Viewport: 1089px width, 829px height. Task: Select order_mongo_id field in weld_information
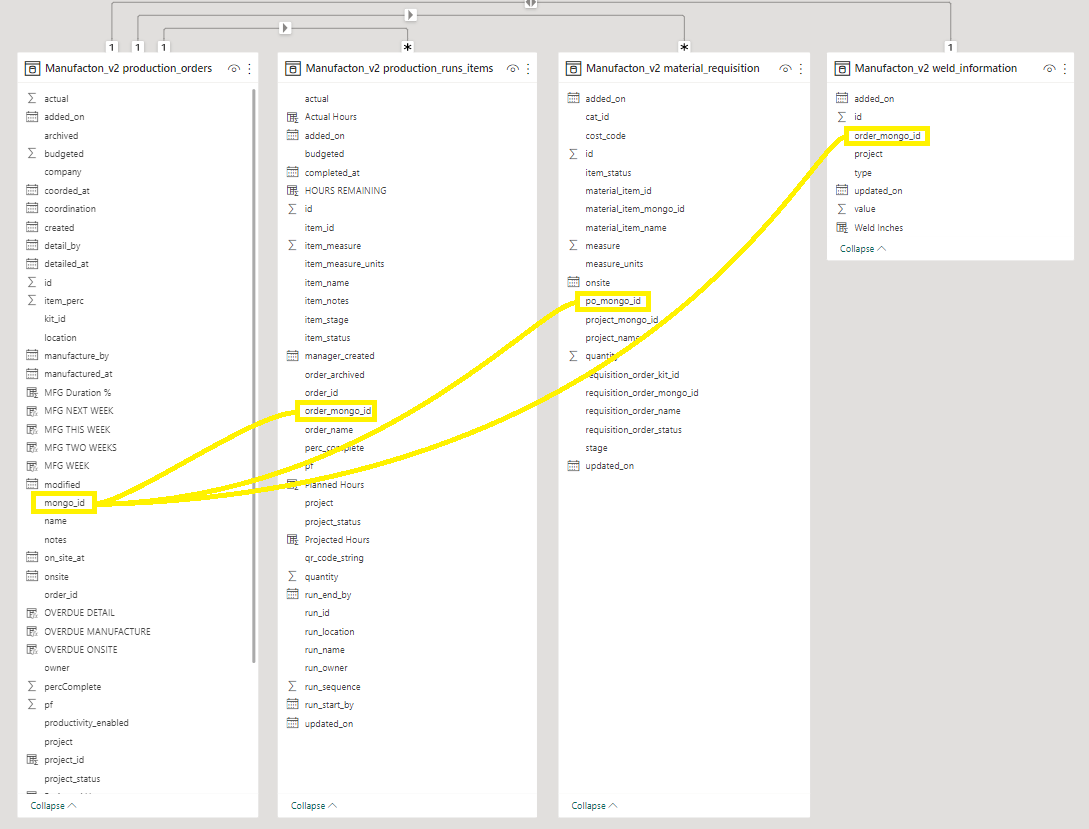click(887, 136)
